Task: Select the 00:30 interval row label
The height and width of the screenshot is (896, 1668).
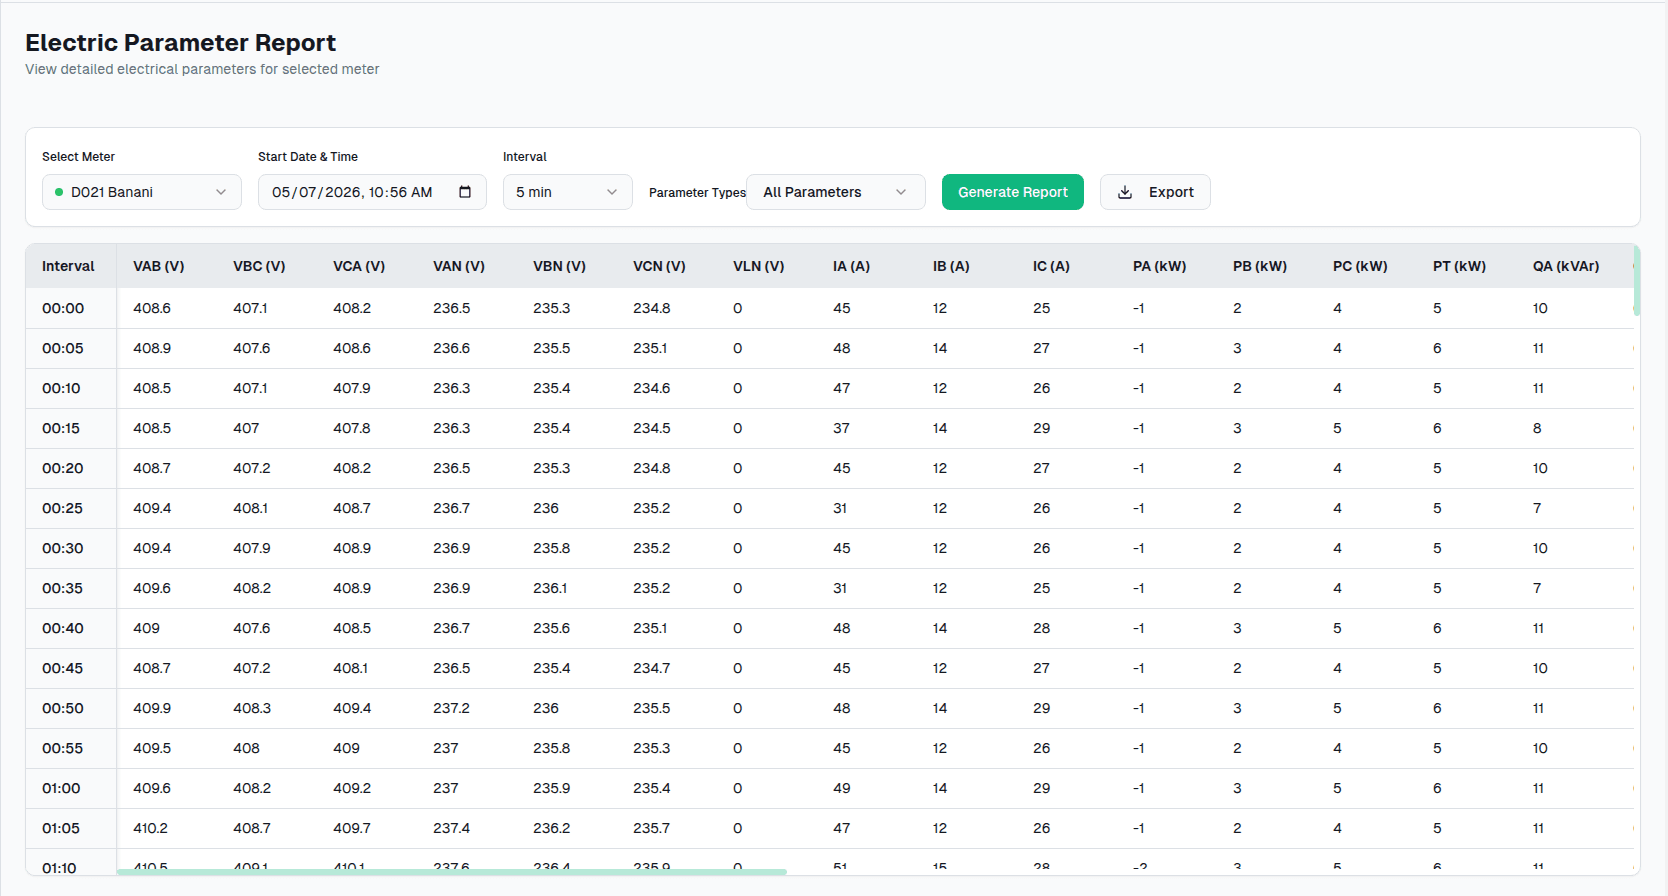Action: click(x=63, y=548)
